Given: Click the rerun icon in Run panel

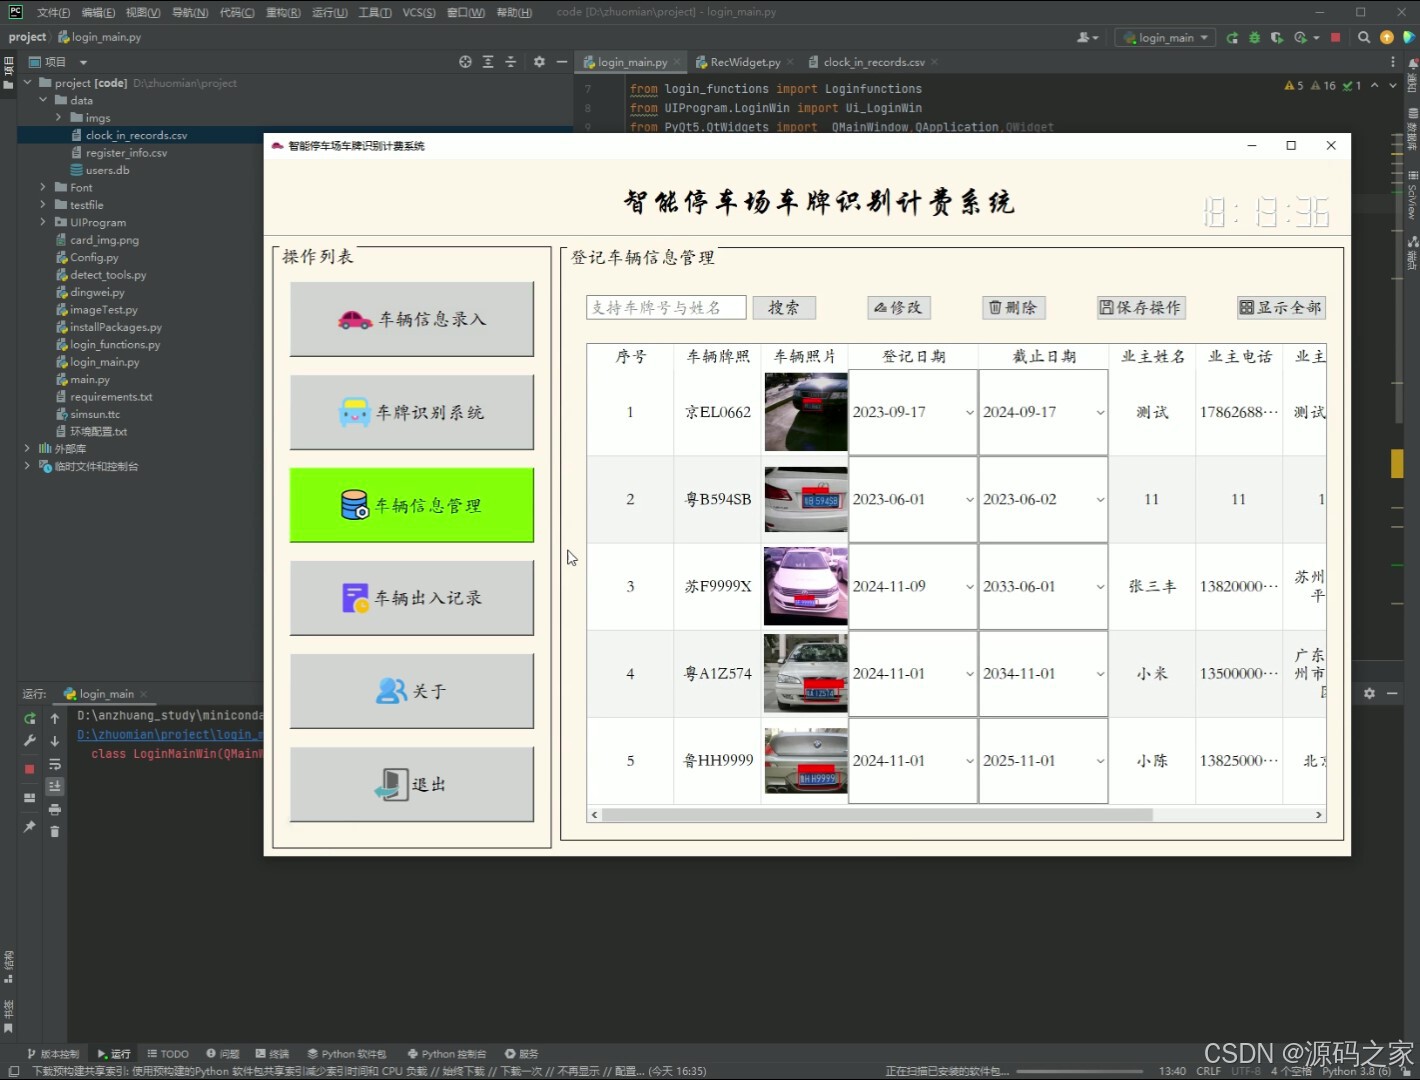Looking at the screenshot, I should 30,718.
